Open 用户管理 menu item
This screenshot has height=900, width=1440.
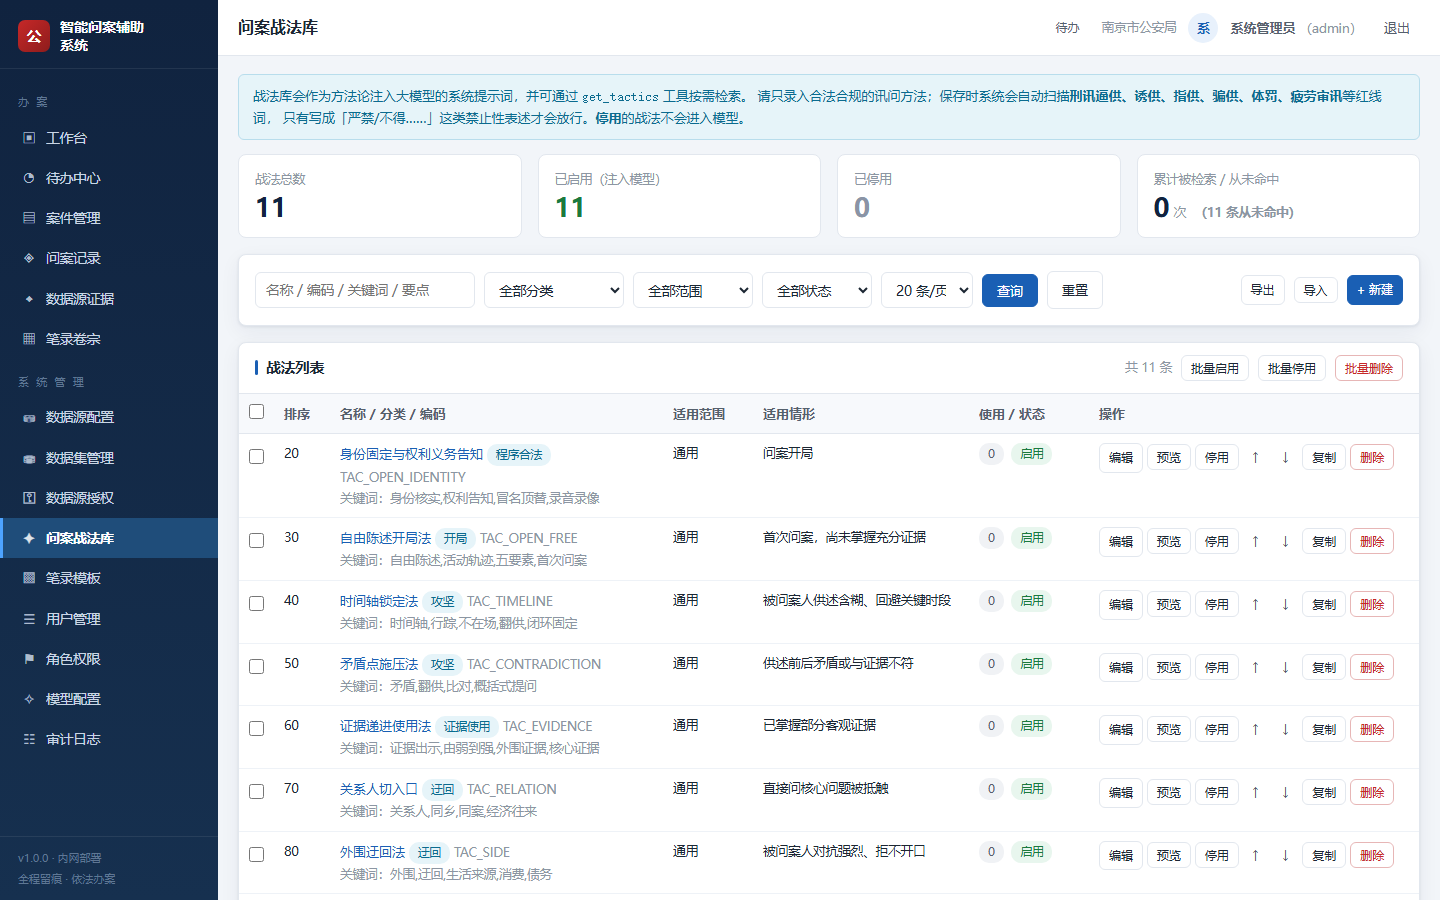click(x=109, y=619)
